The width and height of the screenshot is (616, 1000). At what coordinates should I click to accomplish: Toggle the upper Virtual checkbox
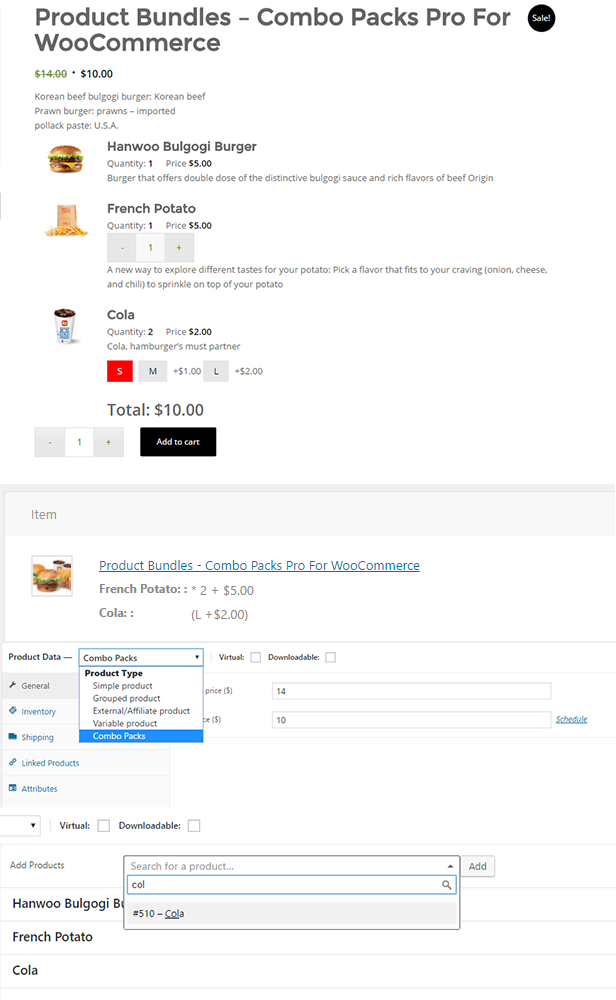256,658
